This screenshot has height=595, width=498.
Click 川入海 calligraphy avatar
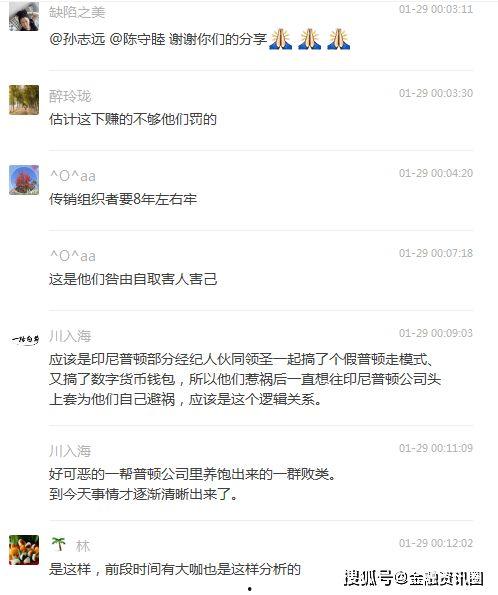[x=25, y=339]
